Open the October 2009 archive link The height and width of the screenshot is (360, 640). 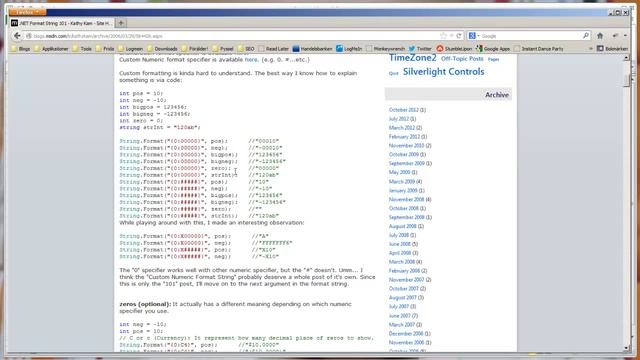coord(404,155)
